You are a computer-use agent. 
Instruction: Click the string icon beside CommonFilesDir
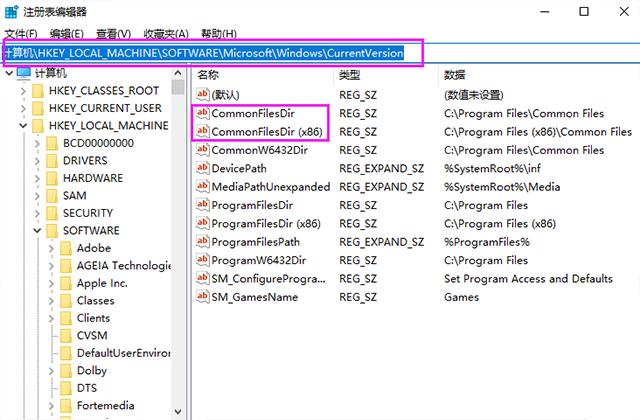(x=202, y=113)
